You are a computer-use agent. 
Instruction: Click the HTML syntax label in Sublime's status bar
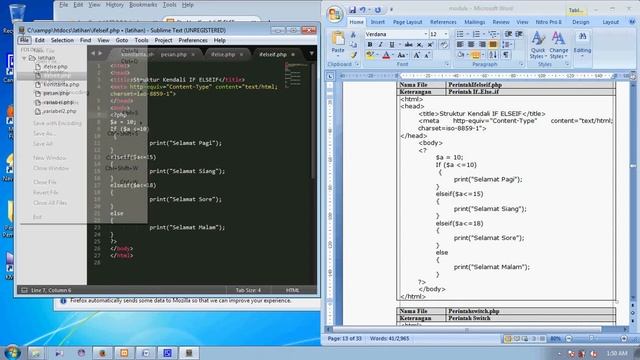292,290
